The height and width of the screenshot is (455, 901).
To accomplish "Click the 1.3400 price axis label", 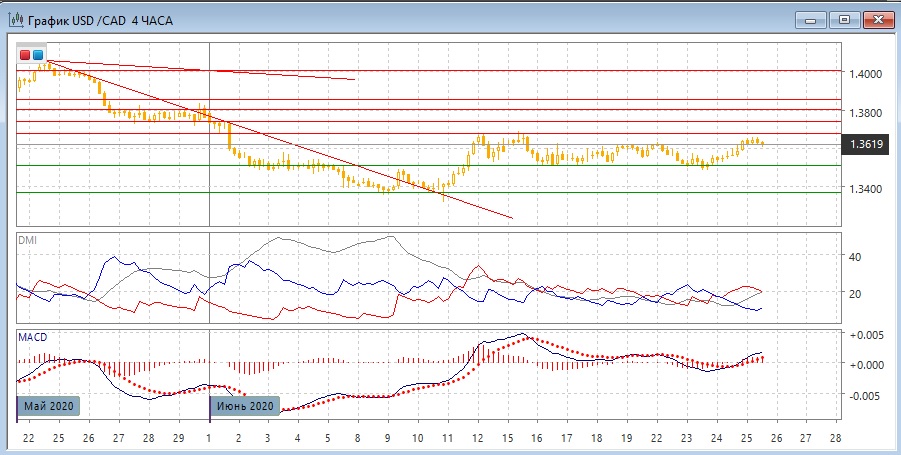I will pyautogui.click(x=866, y=189).
